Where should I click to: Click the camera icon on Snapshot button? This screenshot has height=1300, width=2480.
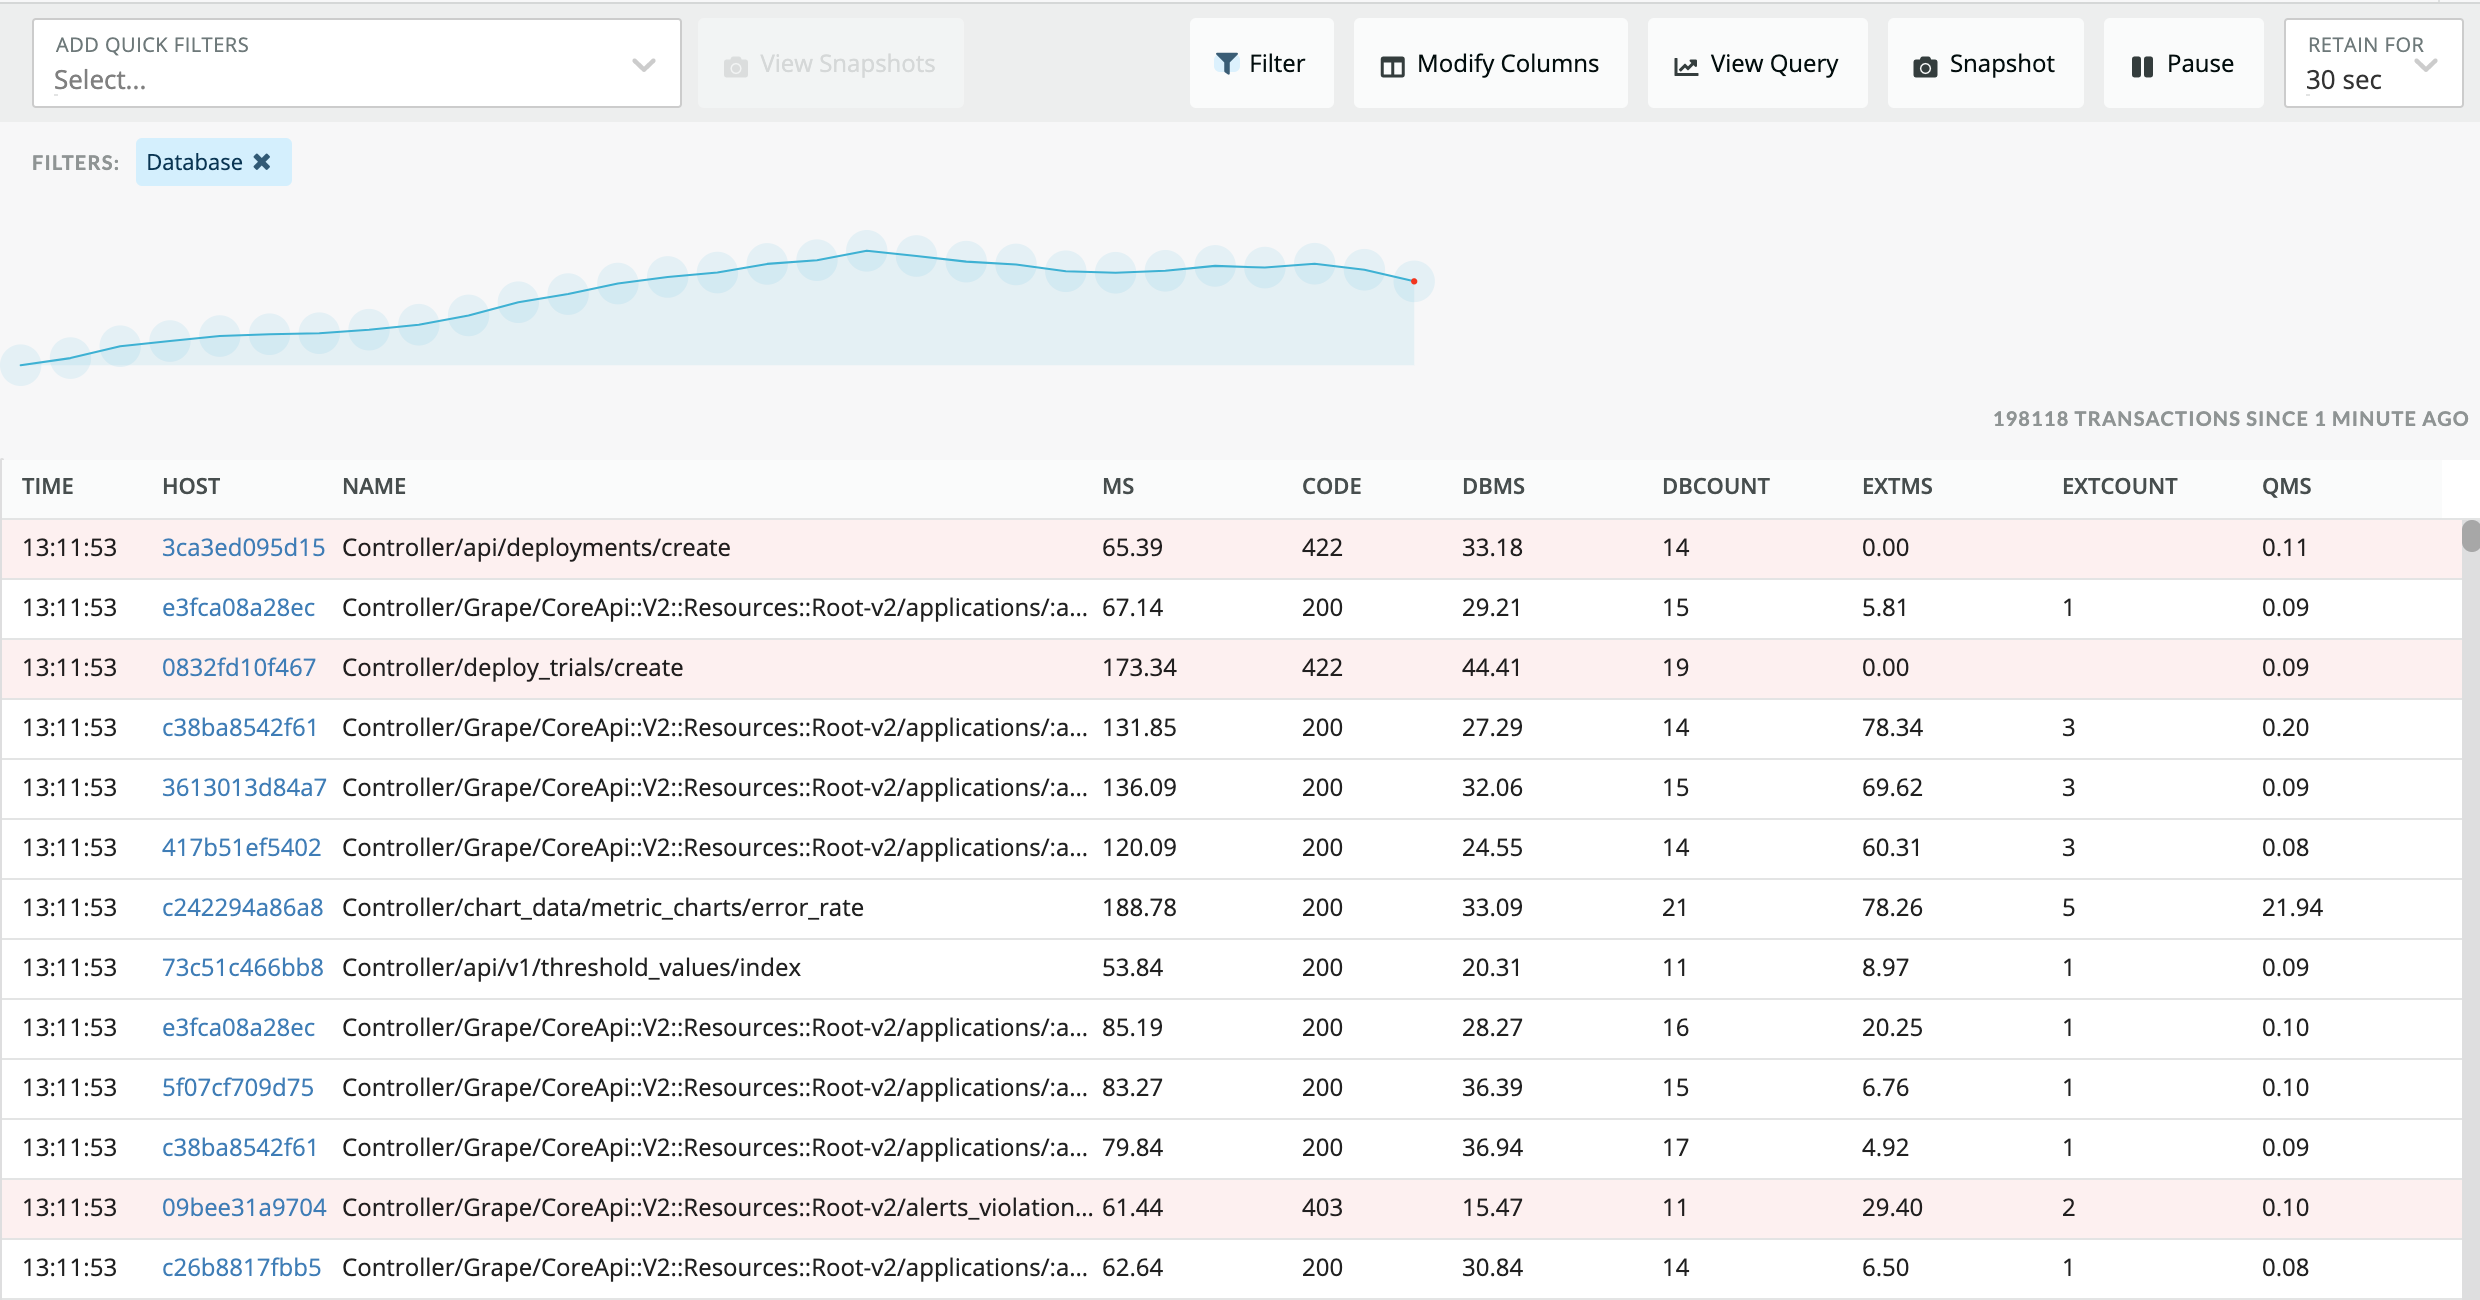point(1924,66)
